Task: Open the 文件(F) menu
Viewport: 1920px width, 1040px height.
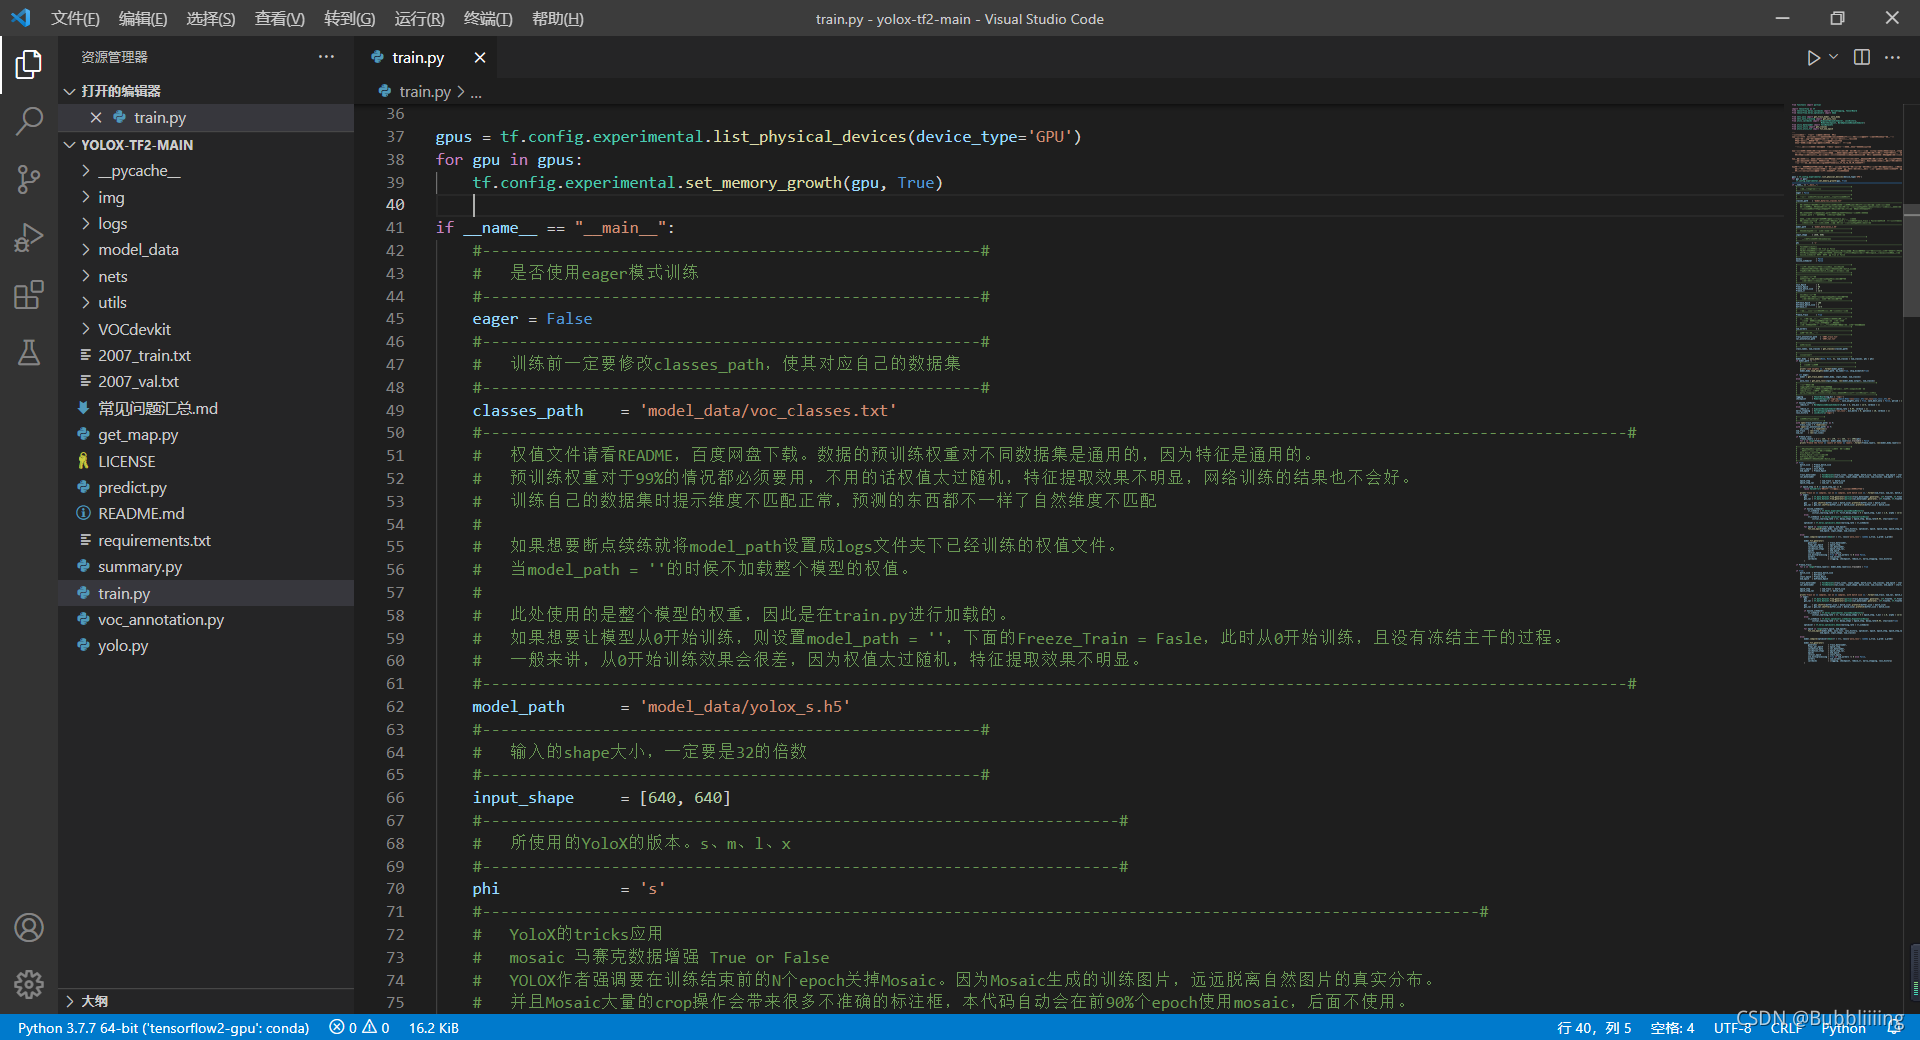Action: coord(75,19)
